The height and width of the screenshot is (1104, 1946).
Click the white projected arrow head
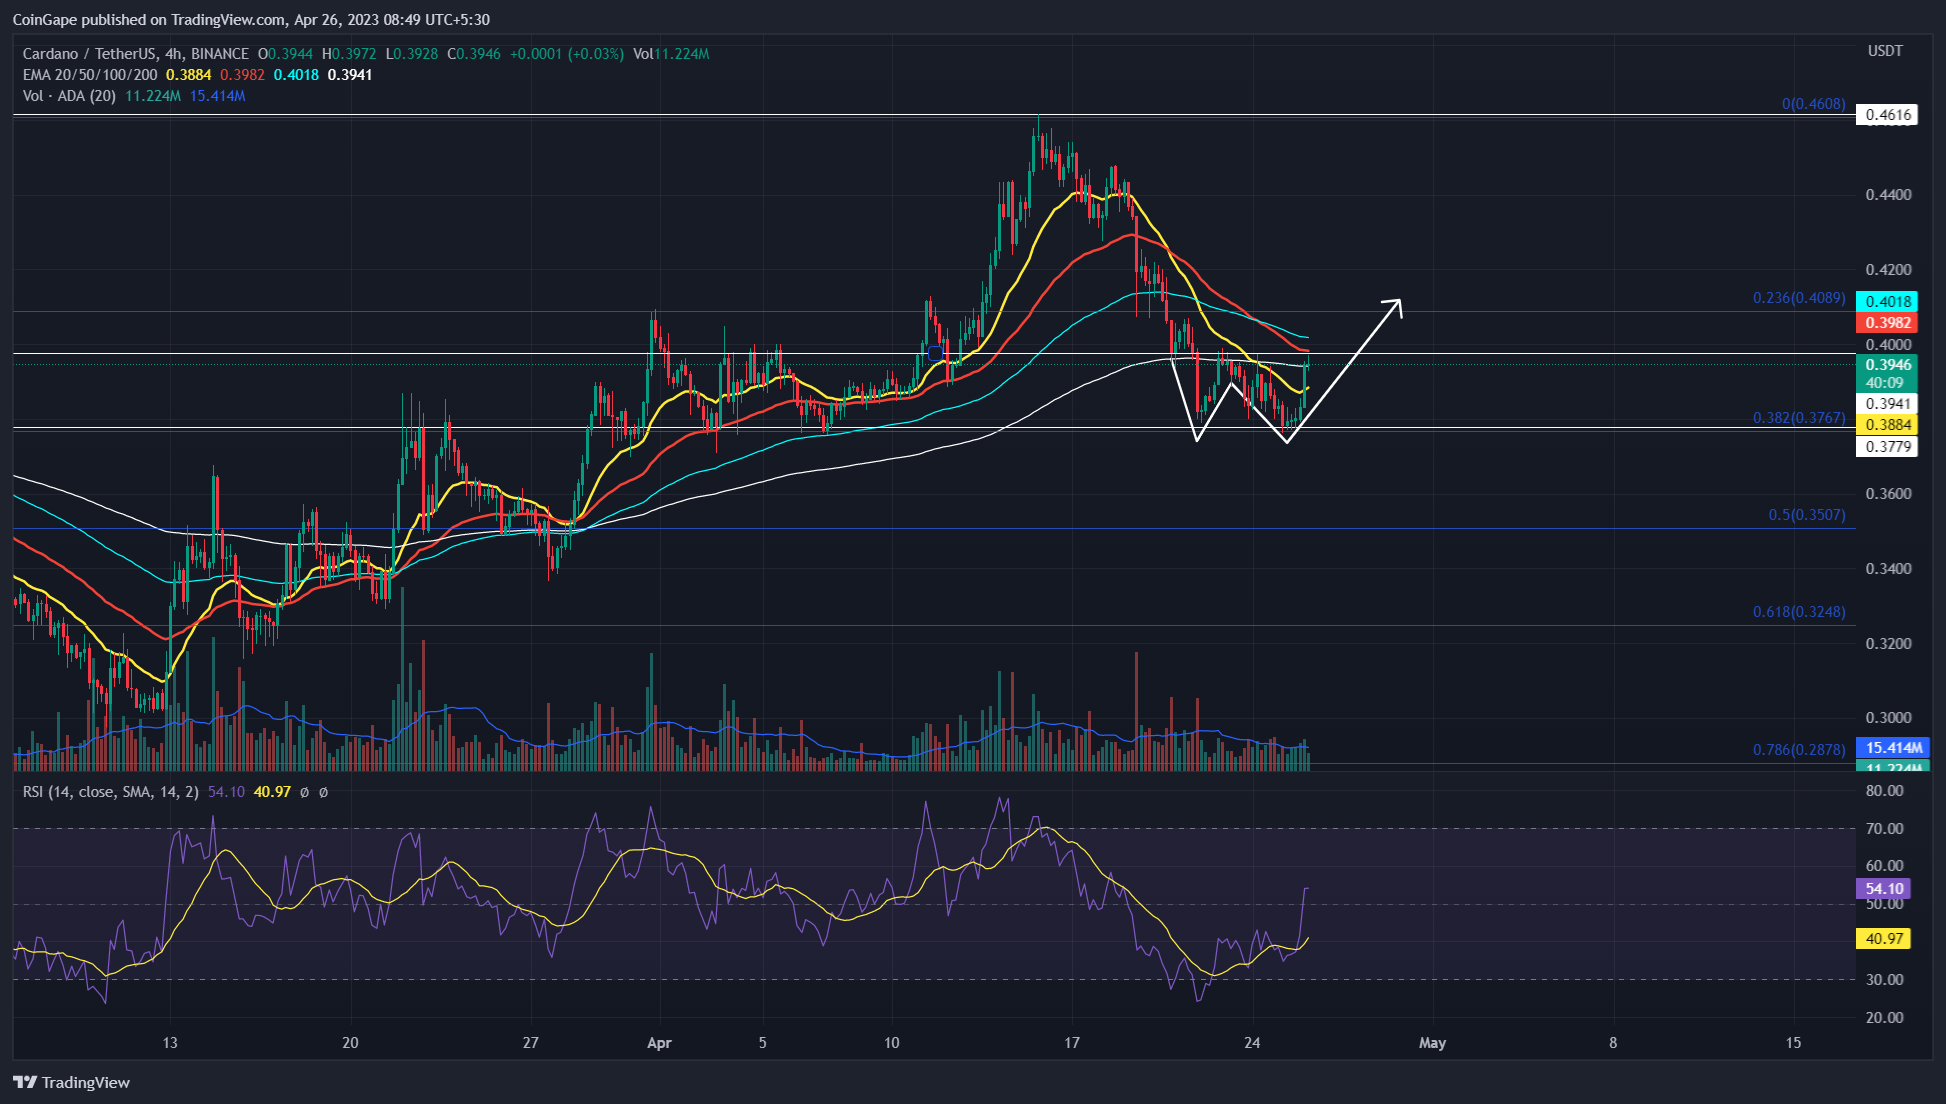coord(1396,303)
